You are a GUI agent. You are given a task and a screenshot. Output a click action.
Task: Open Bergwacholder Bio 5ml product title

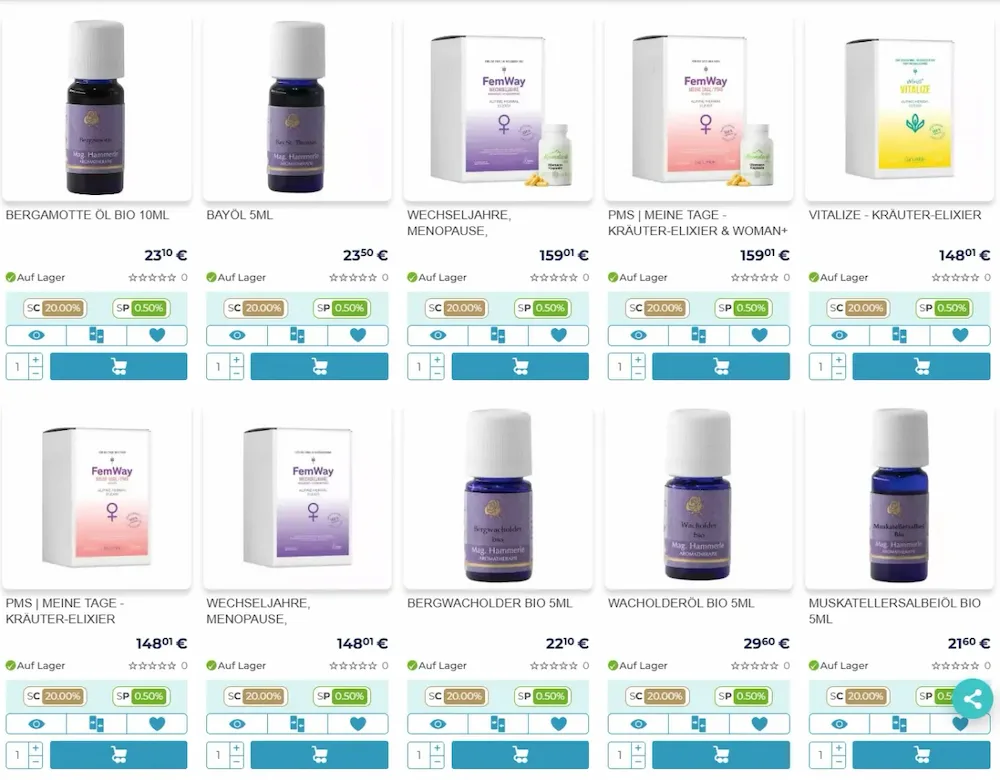point(490,603)
